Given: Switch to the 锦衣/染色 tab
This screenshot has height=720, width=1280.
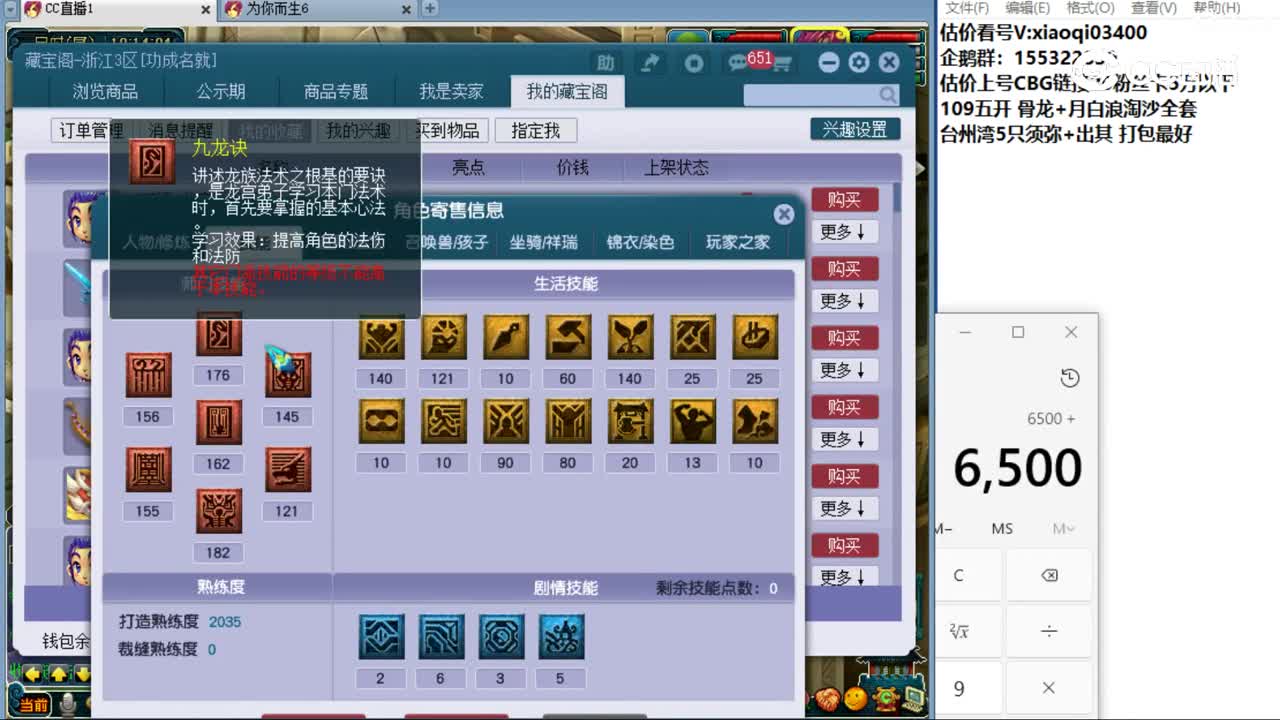Looking at the screenshot, I should tap(640, 242).
